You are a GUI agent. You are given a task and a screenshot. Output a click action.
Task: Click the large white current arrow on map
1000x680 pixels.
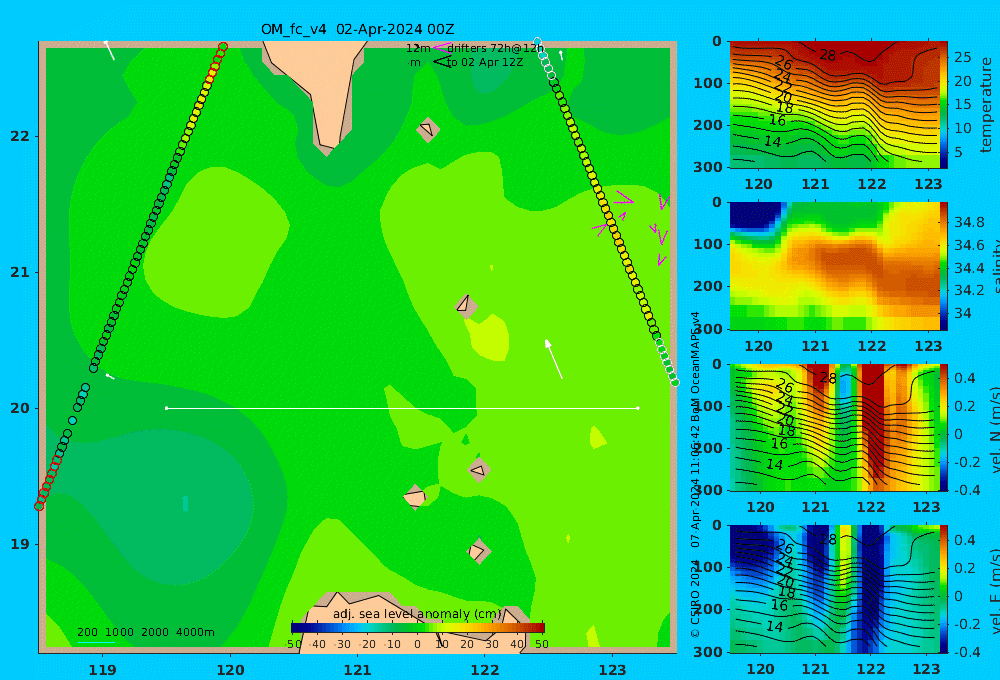coord(554,359)
